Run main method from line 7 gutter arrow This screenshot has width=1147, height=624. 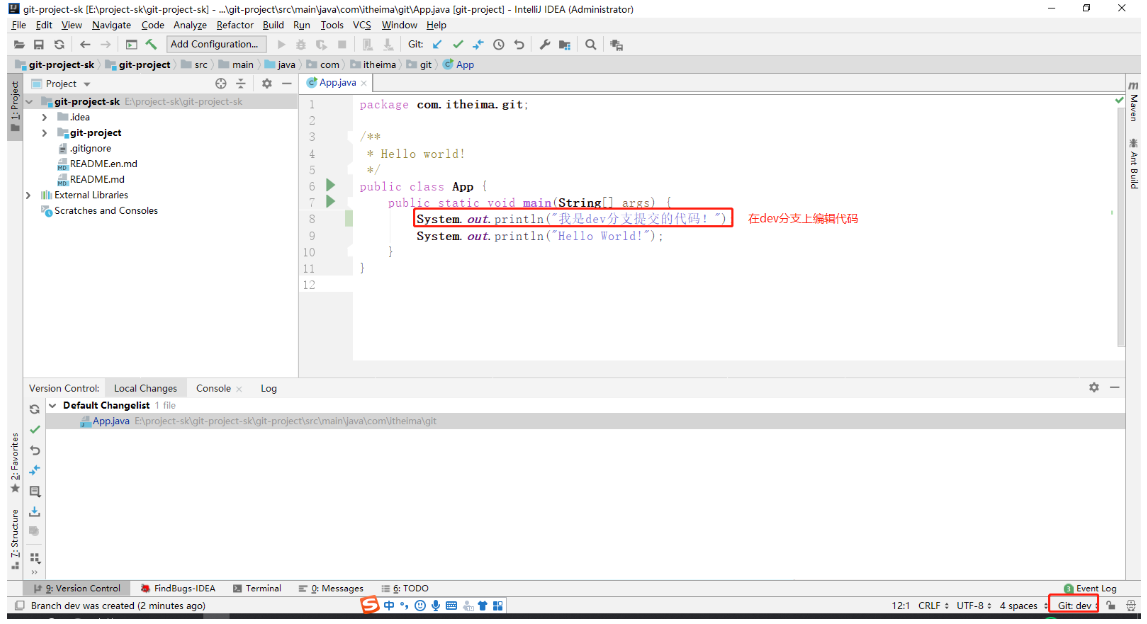(331, 201)
